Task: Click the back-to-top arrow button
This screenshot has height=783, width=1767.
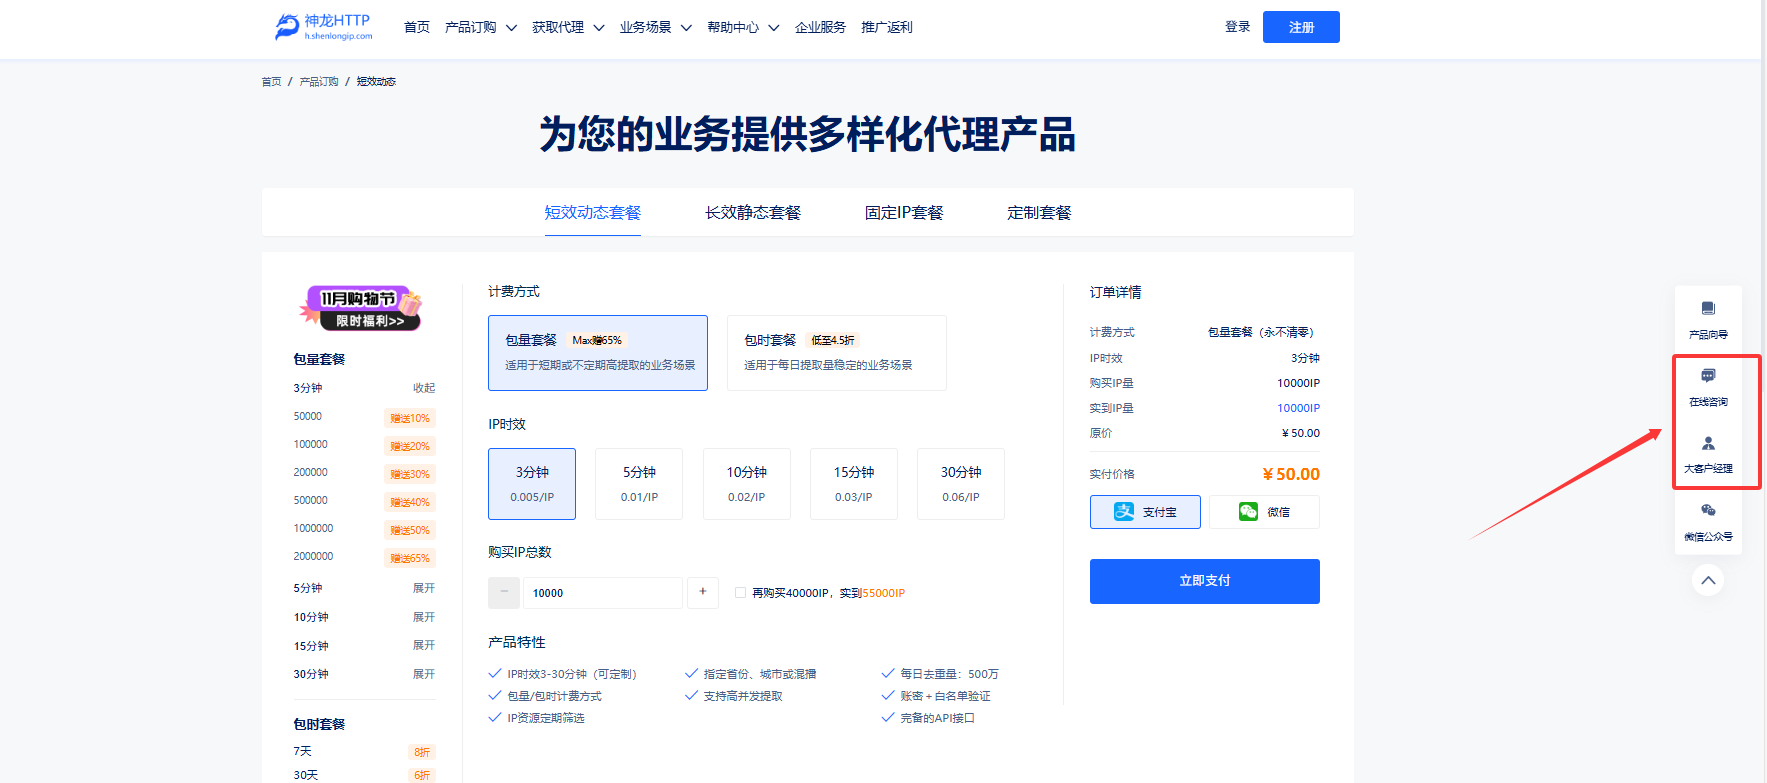Action: point(1708,580)
